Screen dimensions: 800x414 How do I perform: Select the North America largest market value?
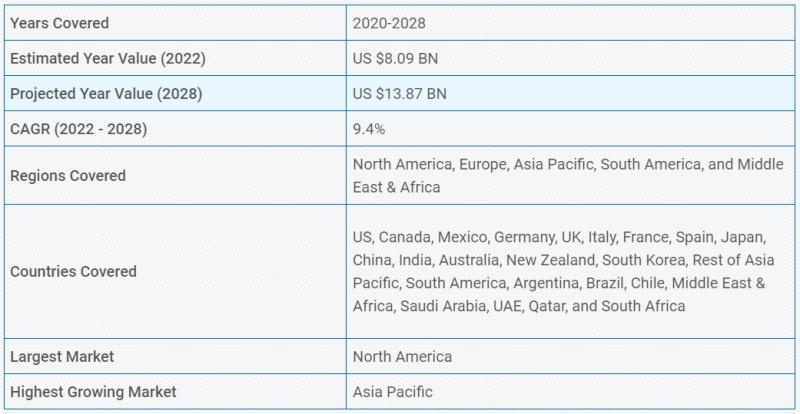(x=402, y=356)
